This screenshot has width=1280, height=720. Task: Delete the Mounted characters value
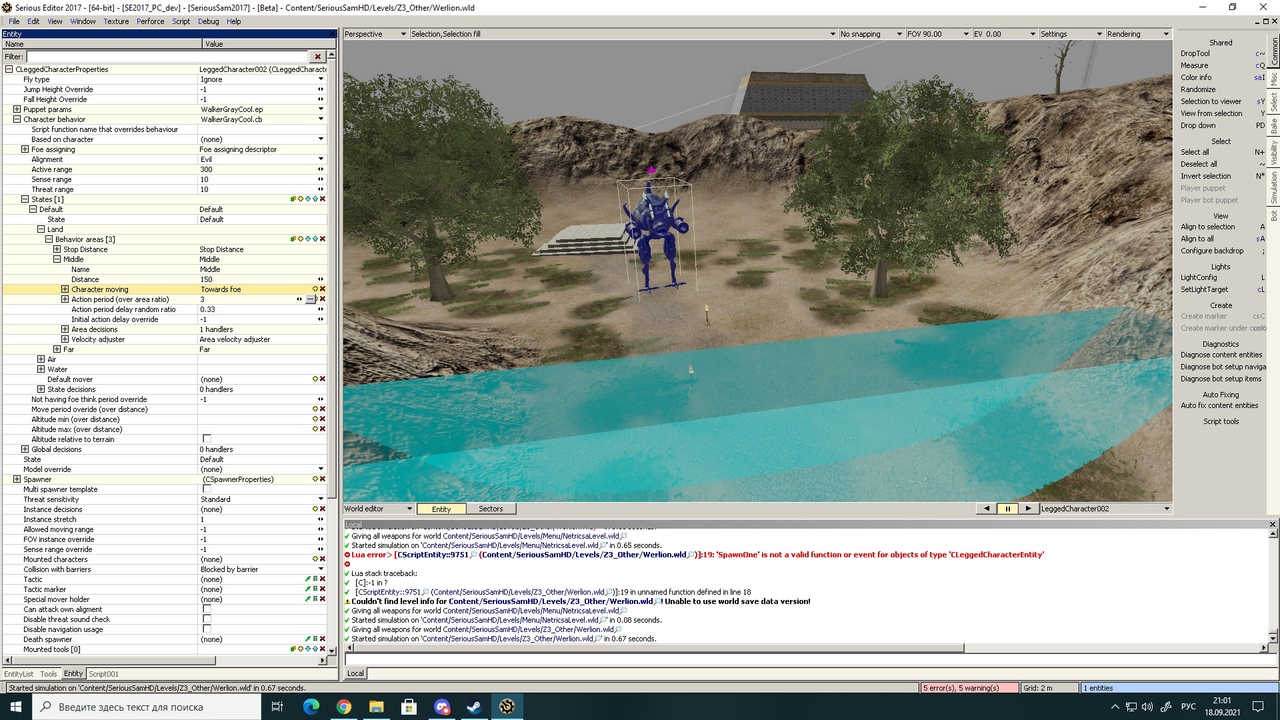click(x=322, y=559)
